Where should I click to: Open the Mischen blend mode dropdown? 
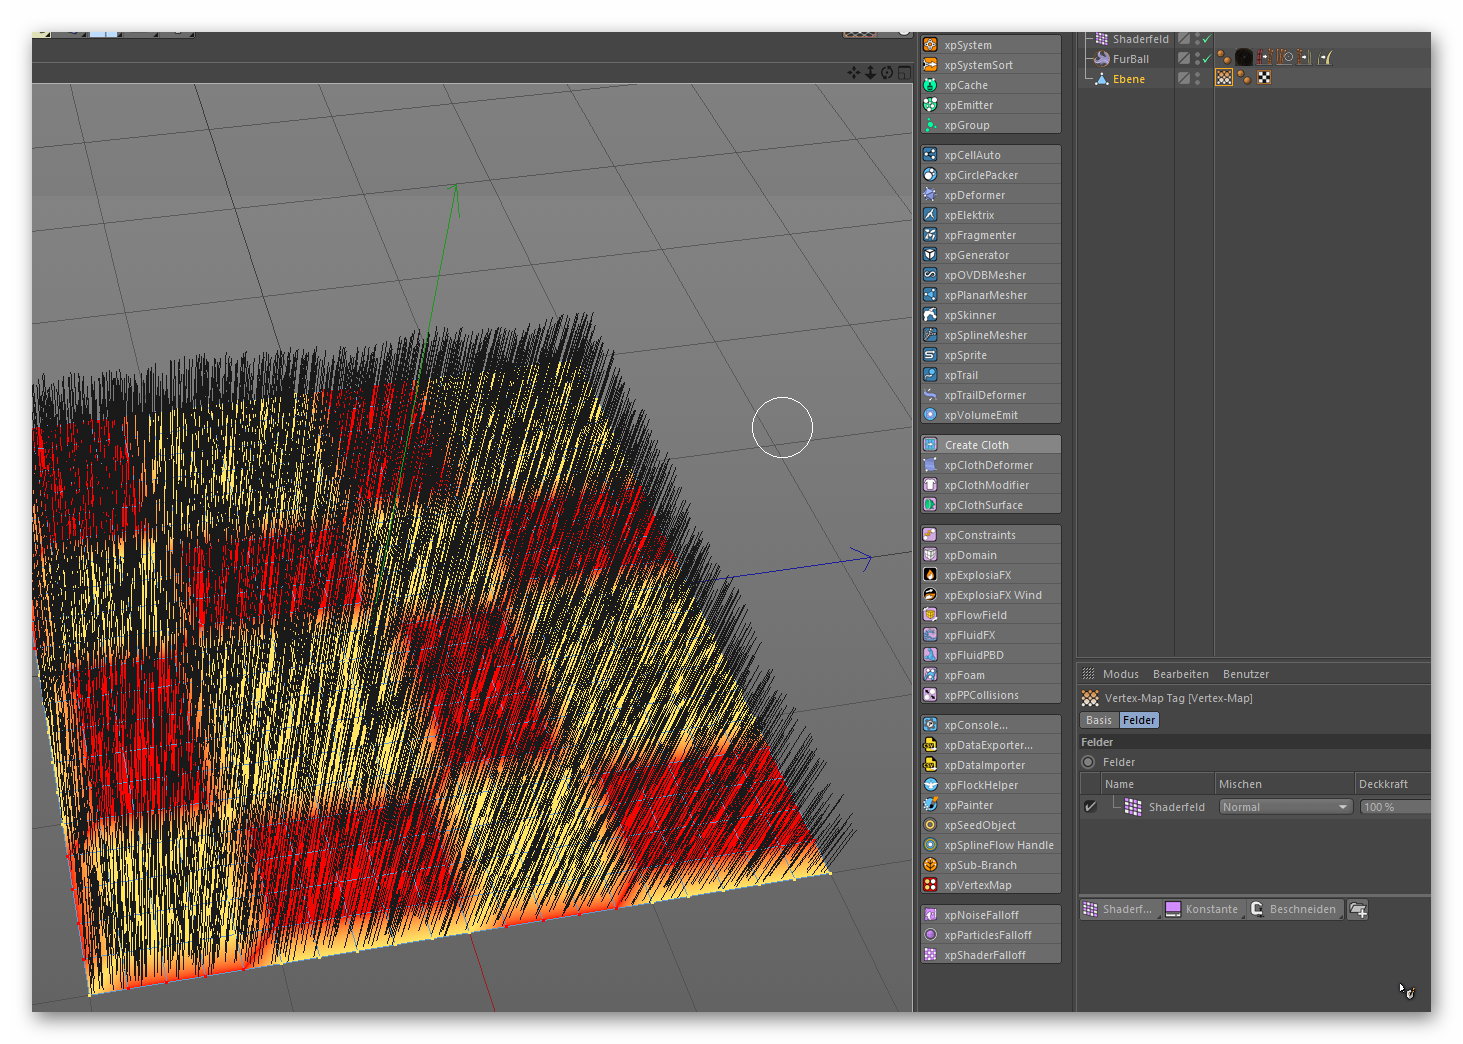coord(1285,807)
